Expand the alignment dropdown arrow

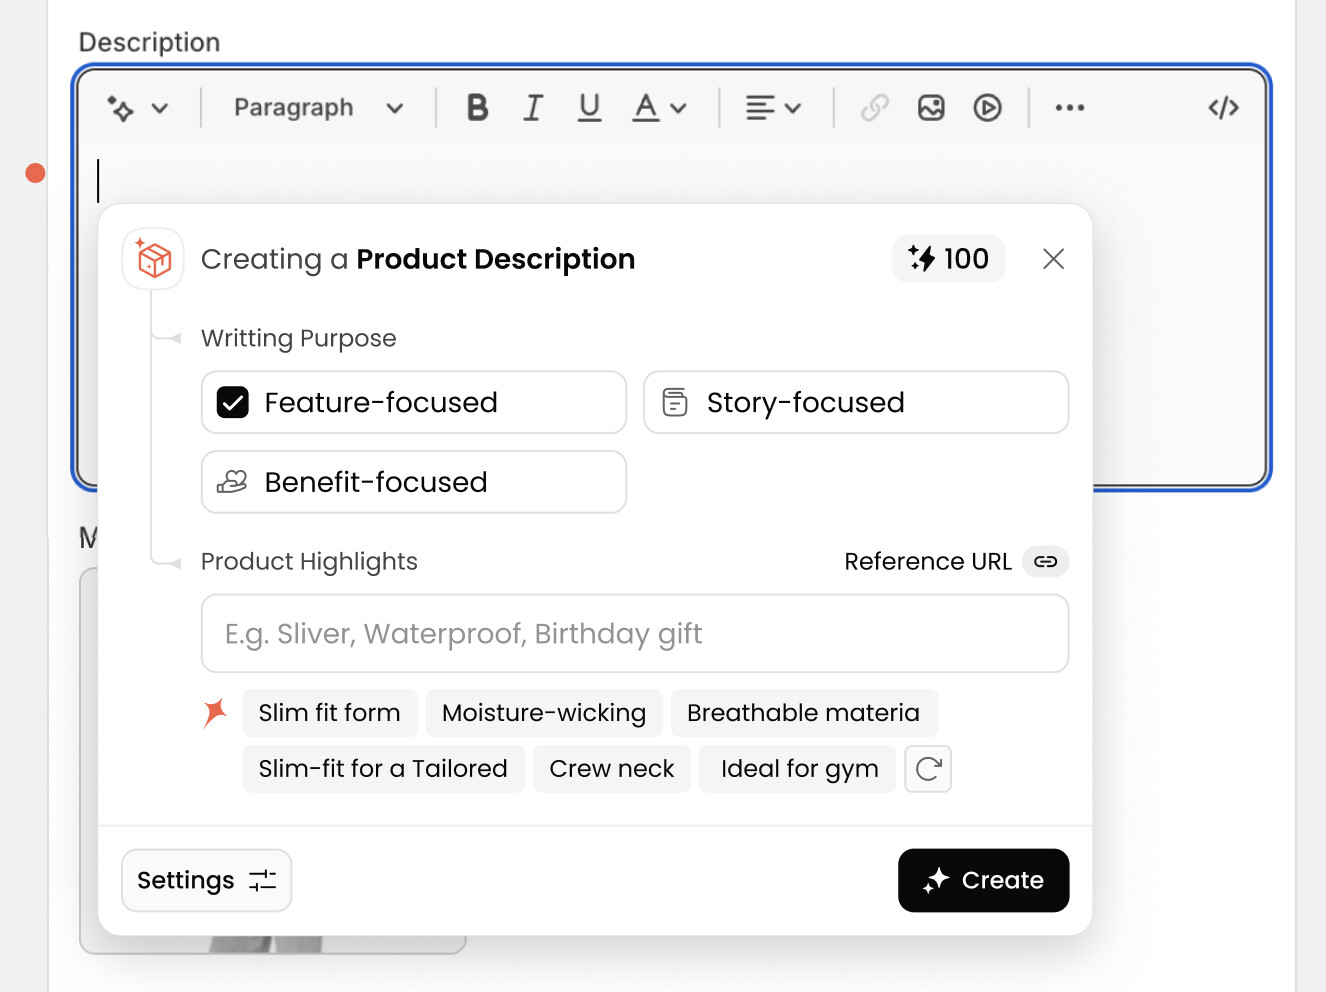point(793,108)
